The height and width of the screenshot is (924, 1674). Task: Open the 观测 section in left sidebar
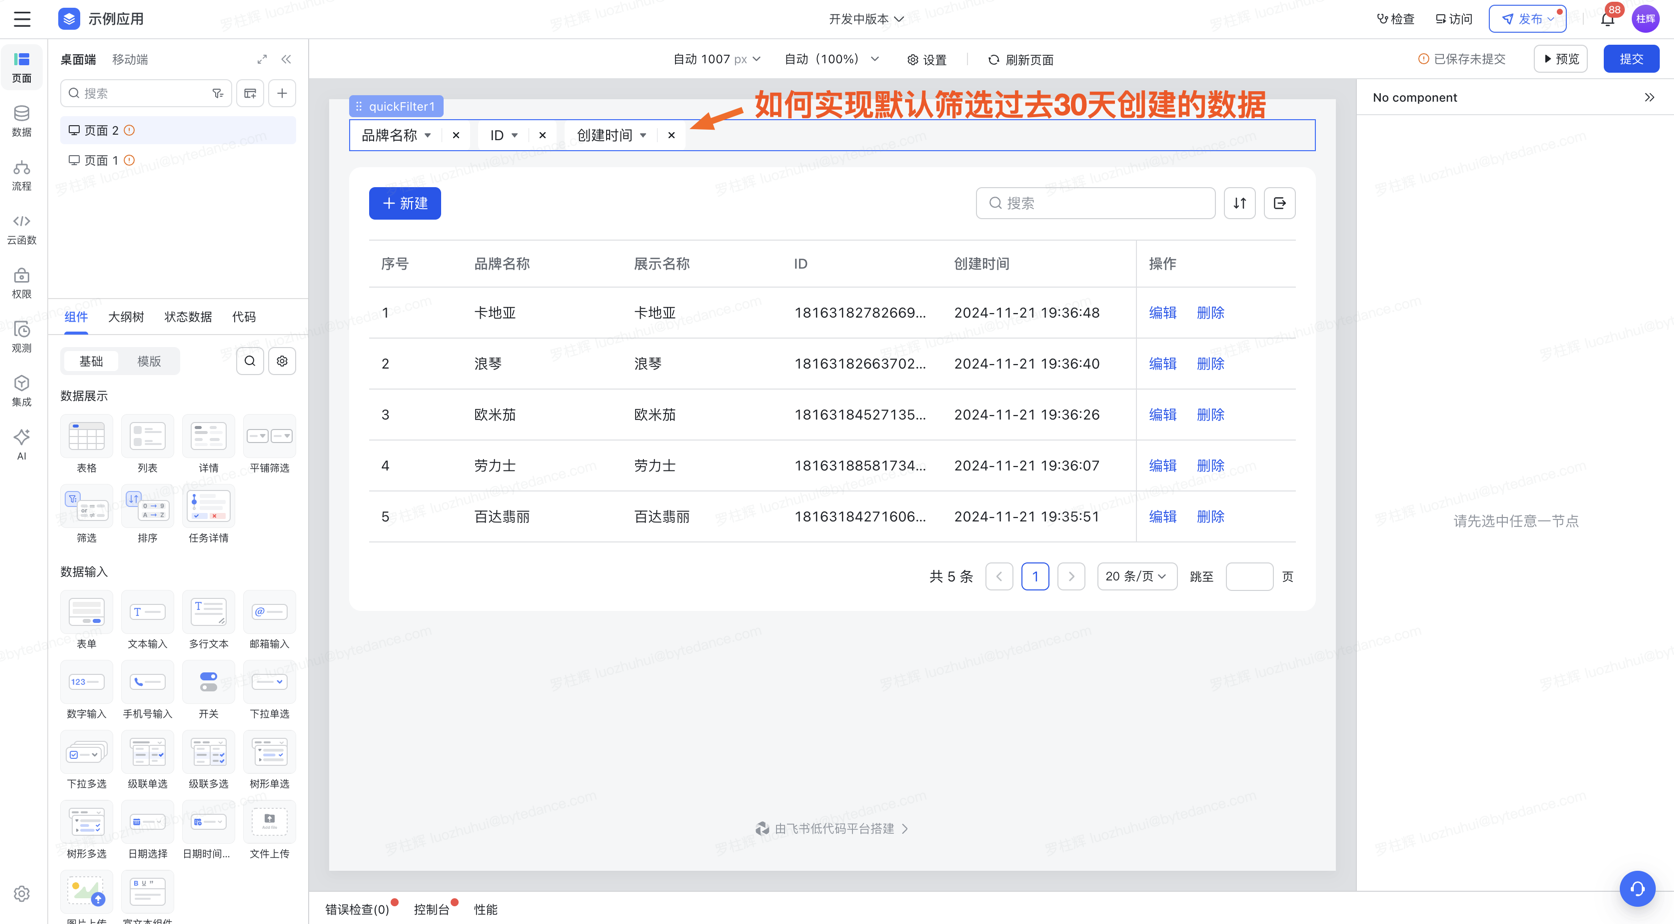[x=22, y=337]
